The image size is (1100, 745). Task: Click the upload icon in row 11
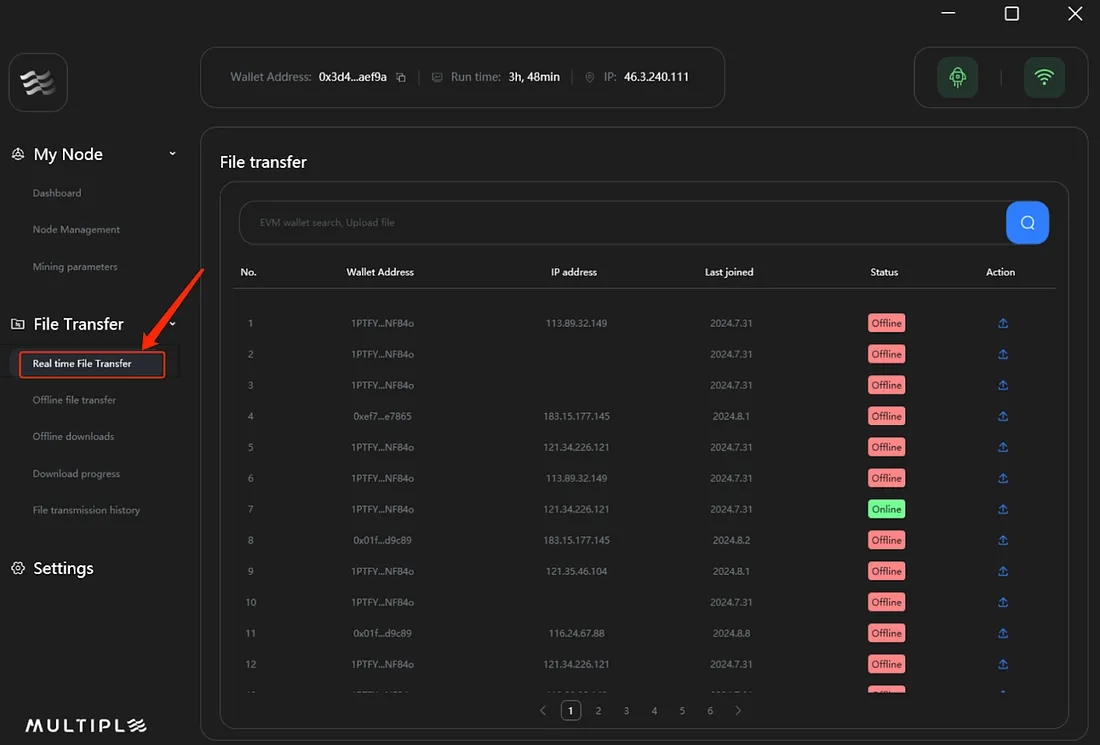(x=1002, y=634)
